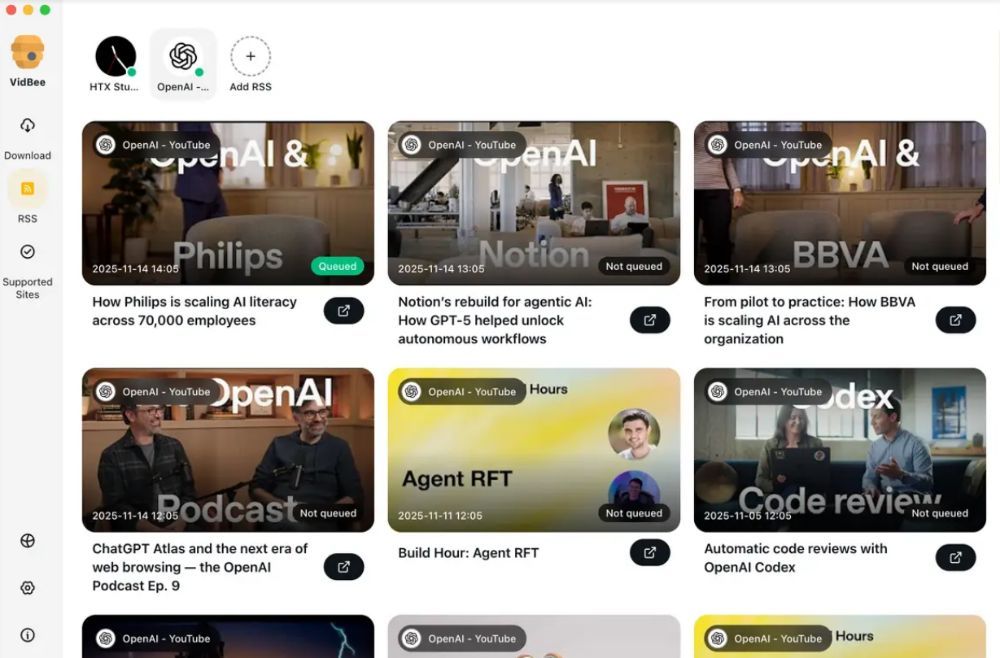Viewport: 1000px width, 658px height.
Task: Click the ChatGPT Atlas podcast thumbnail
Action: 228,450
